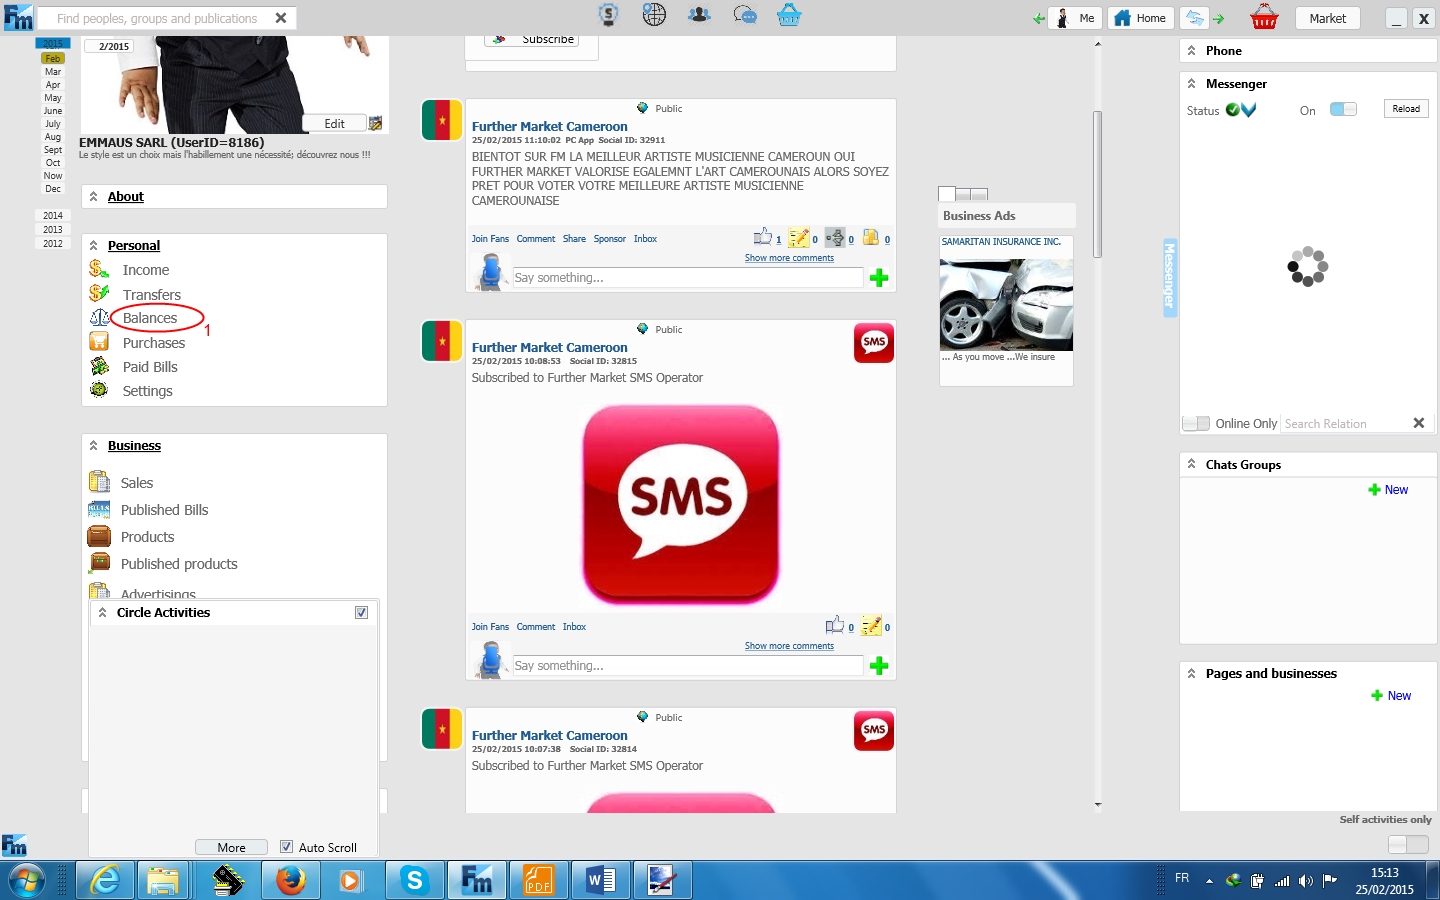Click the globe network icon in top bar
The height and width of the screenshot is (900, 1440).
[654, 15]
